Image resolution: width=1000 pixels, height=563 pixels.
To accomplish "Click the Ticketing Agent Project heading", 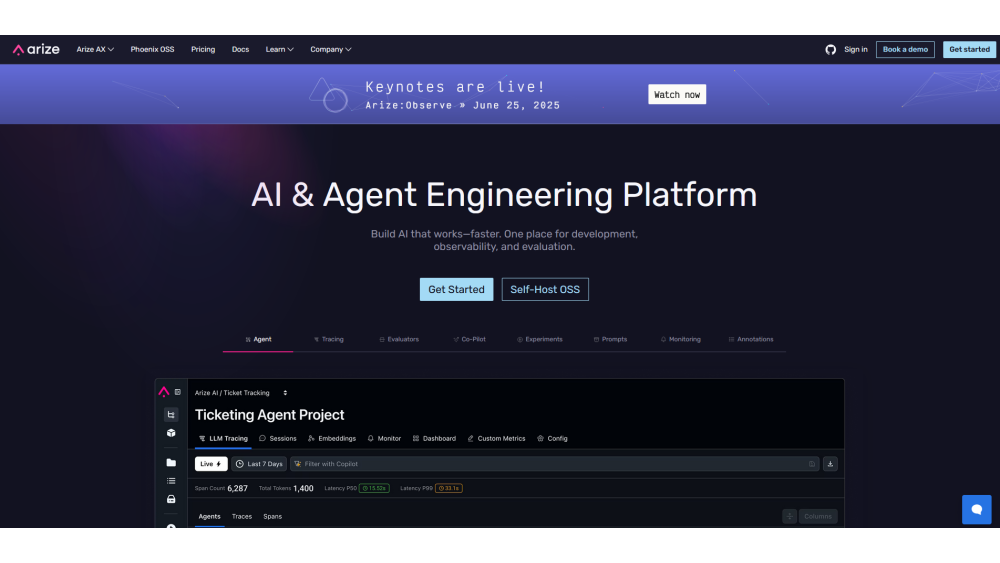I will click(x=270, y=415).
